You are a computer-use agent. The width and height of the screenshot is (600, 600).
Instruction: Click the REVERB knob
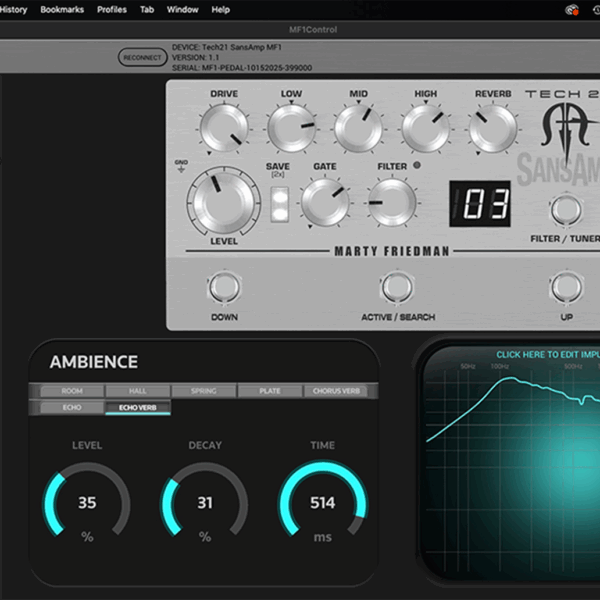[x=492, y=130]
